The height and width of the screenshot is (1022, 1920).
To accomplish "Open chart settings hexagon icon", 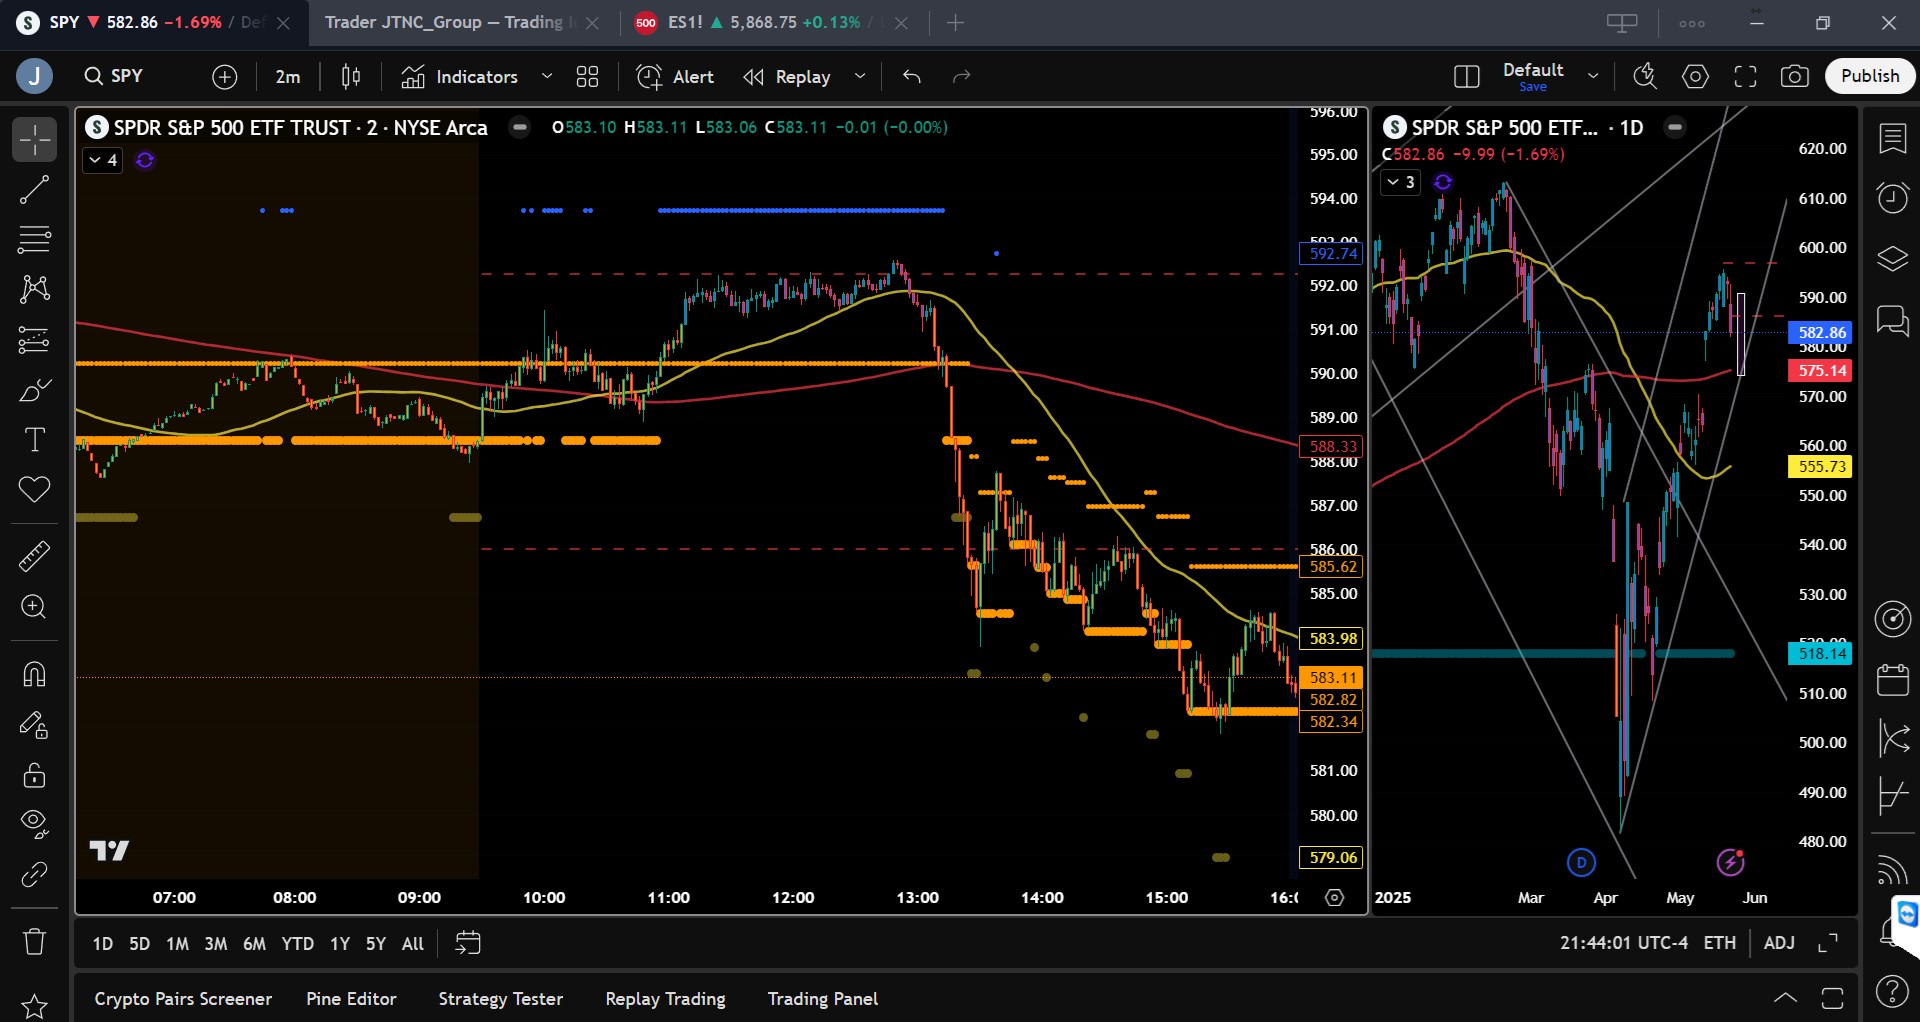I will (1695, 76).
